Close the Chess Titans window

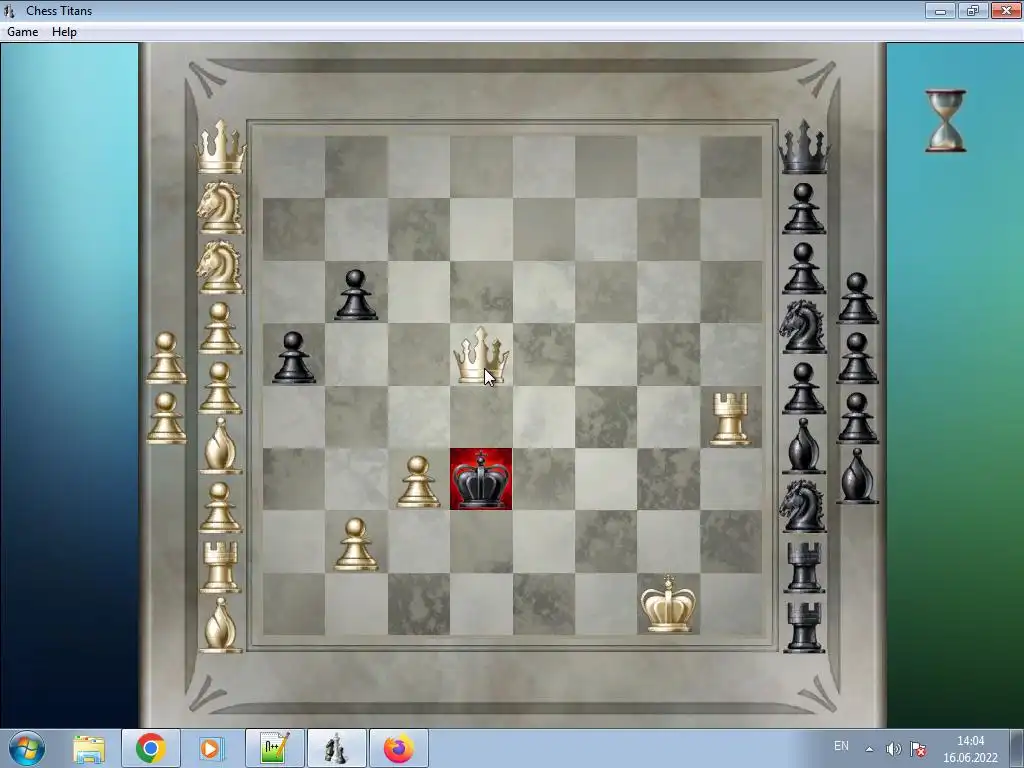point(1006,10)
